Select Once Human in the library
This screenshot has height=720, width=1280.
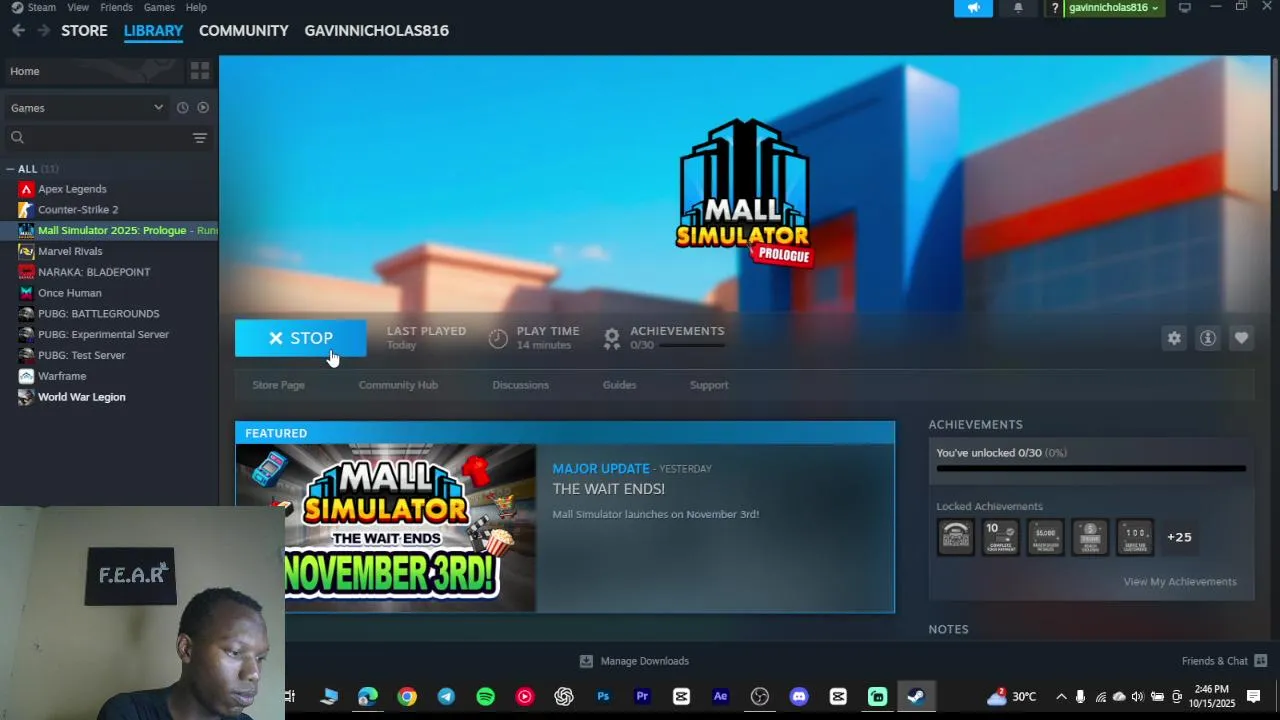(69, 293)
